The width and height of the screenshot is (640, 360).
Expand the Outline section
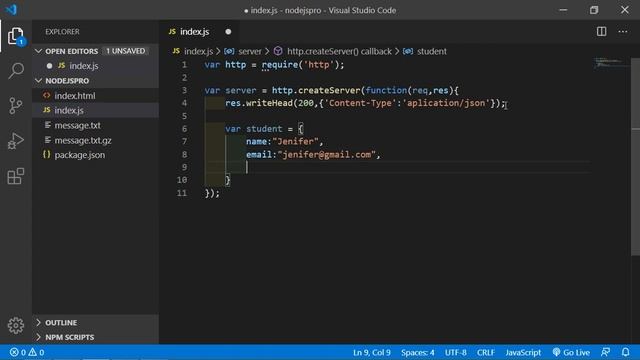pyautogui.click(x=39, y=322)
